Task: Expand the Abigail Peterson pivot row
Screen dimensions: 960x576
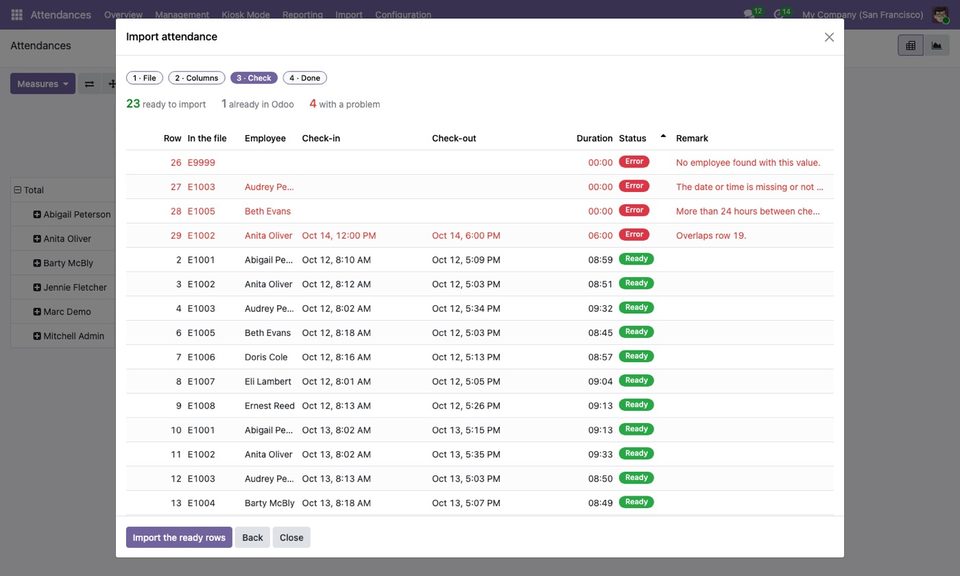Action: click(37, 214)
